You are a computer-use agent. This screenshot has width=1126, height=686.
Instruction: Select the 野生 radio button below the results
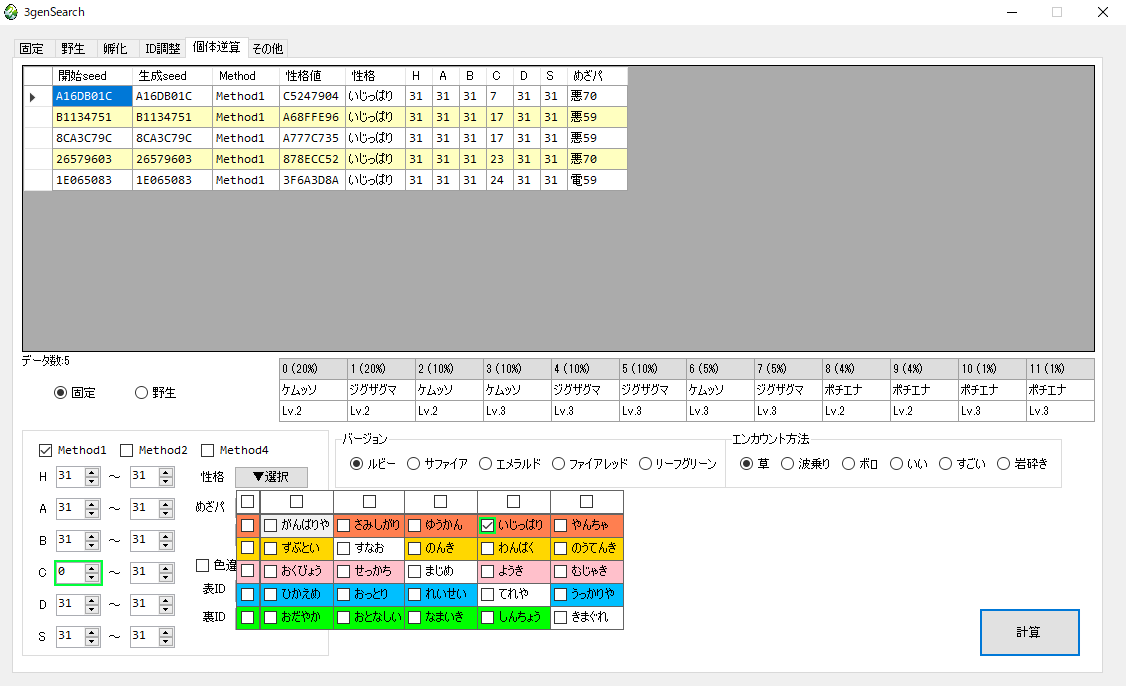(155, 392)
